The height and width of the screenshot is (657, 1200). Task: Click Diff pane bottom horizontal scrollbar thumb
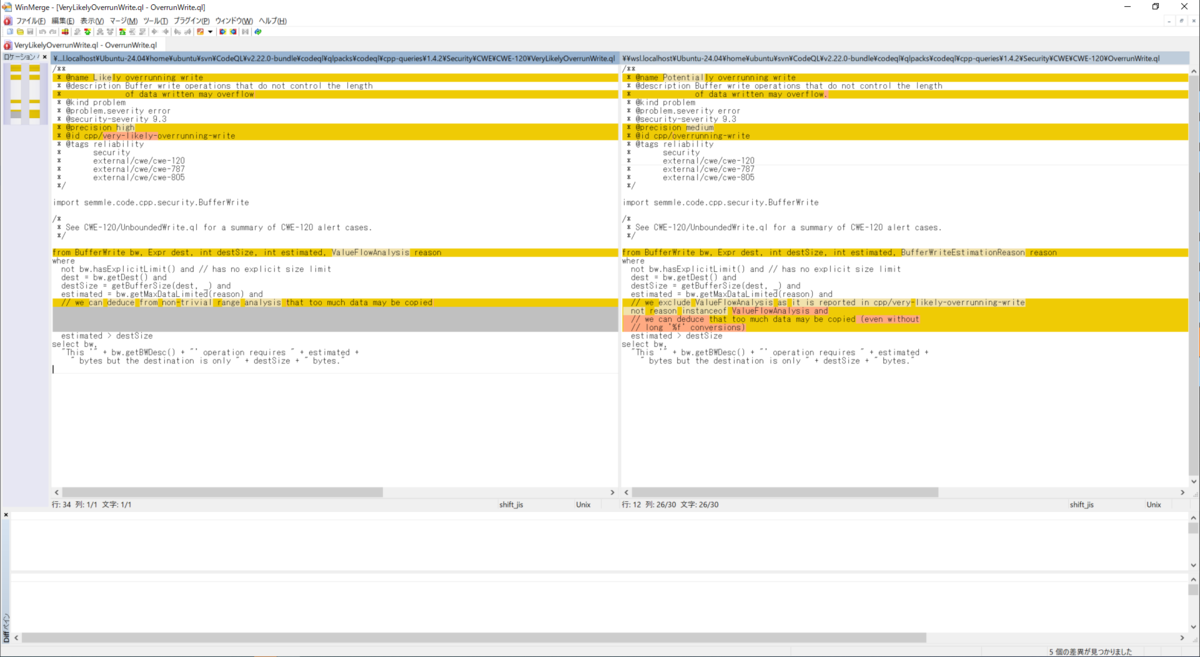(473, 637)
